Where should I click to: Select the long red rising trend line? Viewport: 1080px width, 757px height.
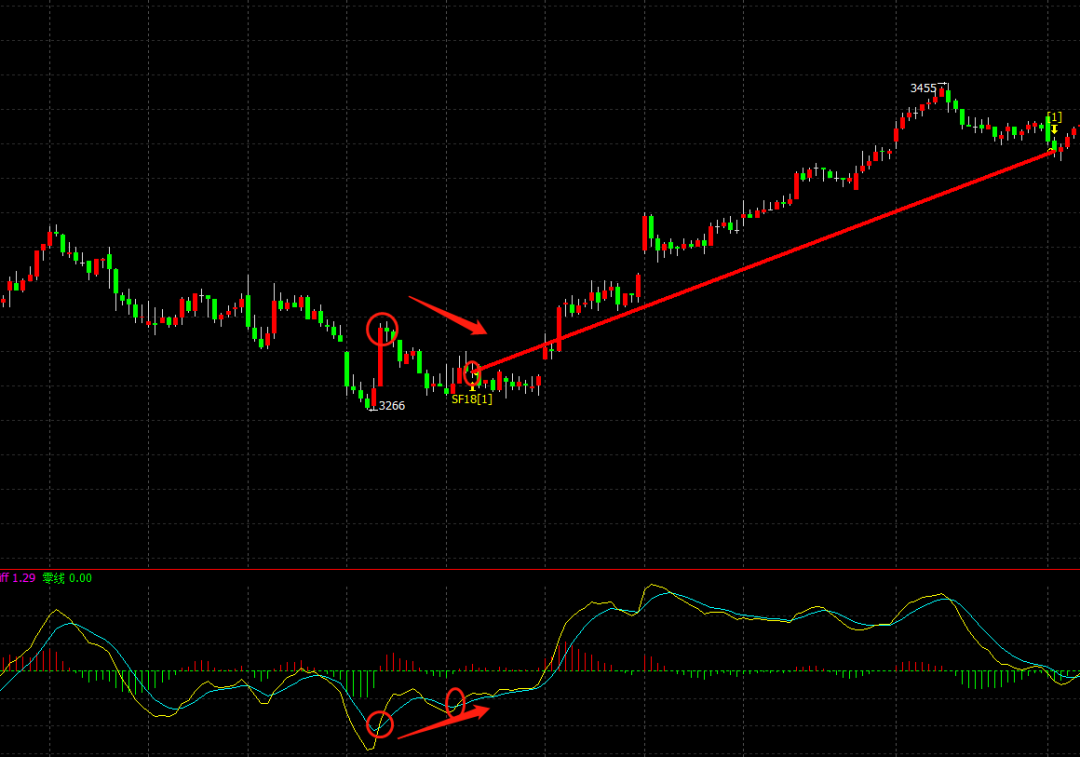[x=760, y=262]
